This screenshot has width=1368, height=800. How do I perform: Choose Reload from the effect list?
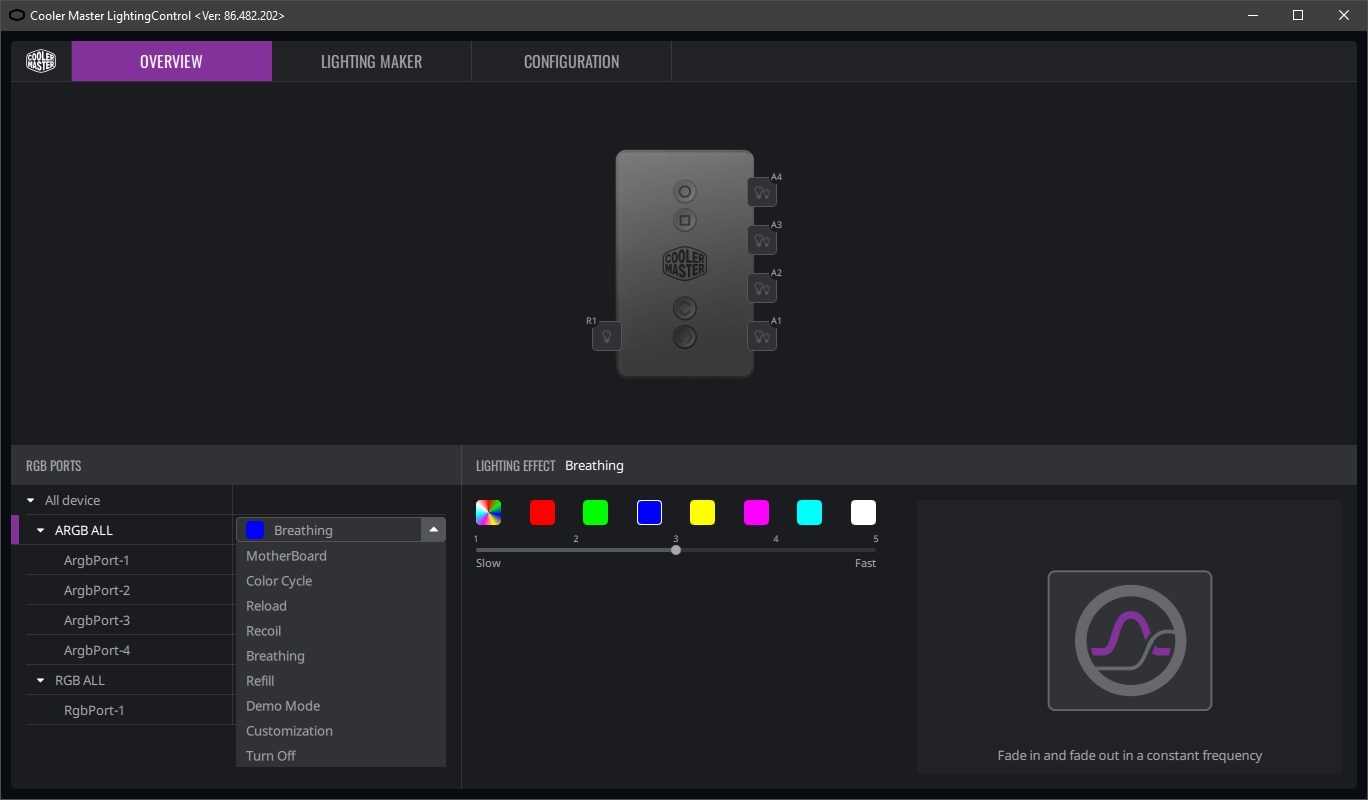coord(341,606)
